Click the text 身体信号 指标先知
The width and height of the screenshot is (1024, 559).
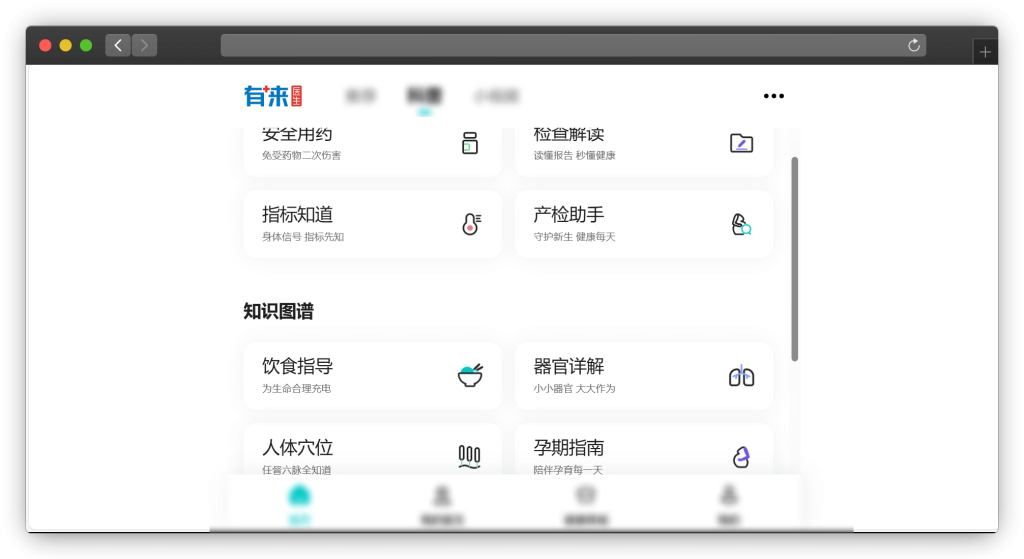coord(303,237)
